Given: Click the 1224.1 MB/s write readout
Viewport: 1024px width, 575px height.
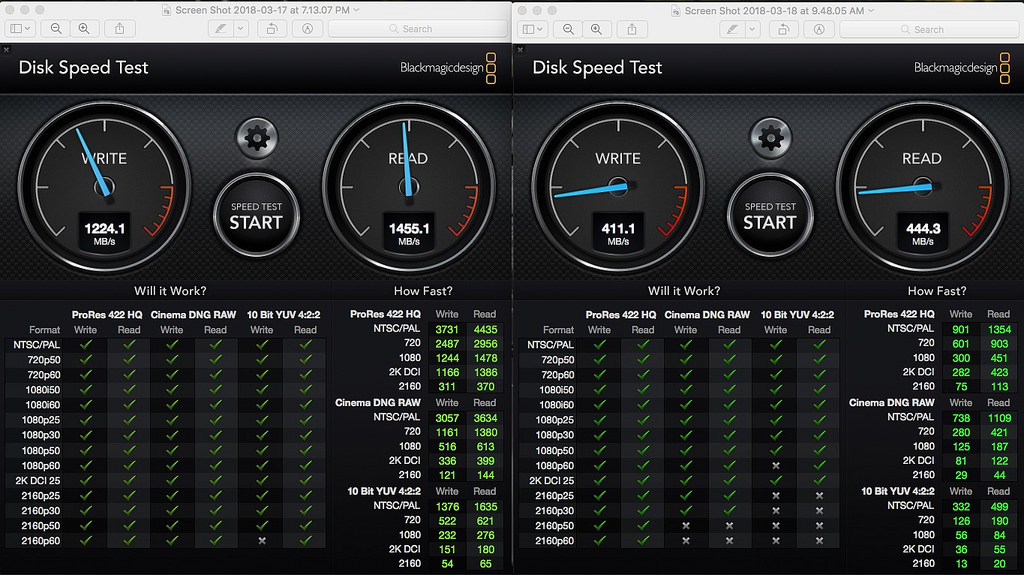Looking at the screenshot, I should point(104,232).
